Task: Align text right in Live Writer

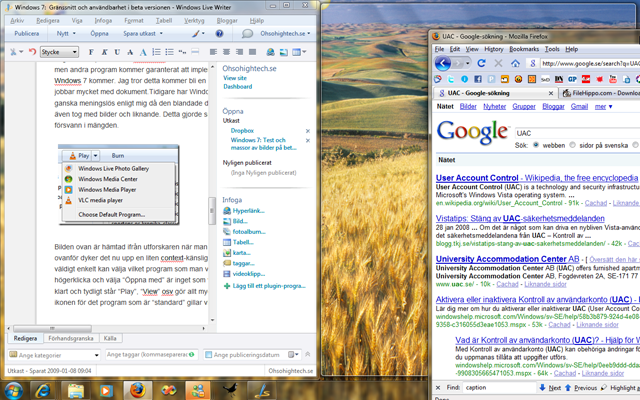Action: pyautogui.click(x=240, y=52)
